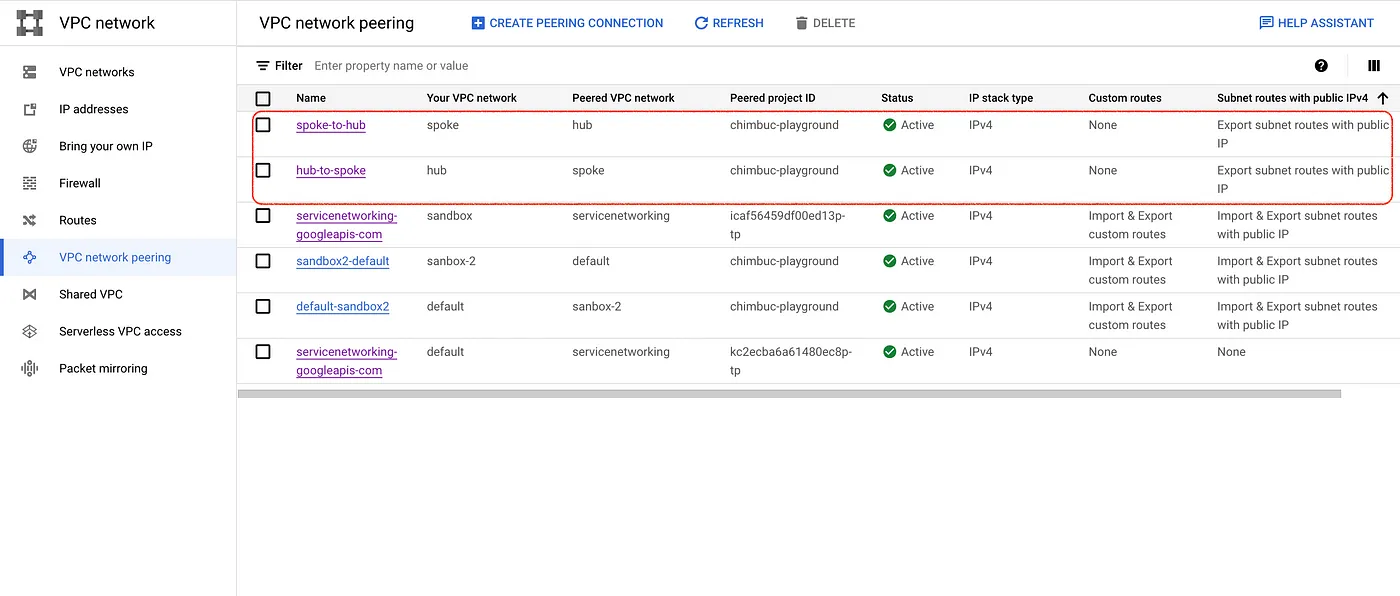Select all rows with header checkbox
Screen dimensions: 1400x596
[263, 98]
